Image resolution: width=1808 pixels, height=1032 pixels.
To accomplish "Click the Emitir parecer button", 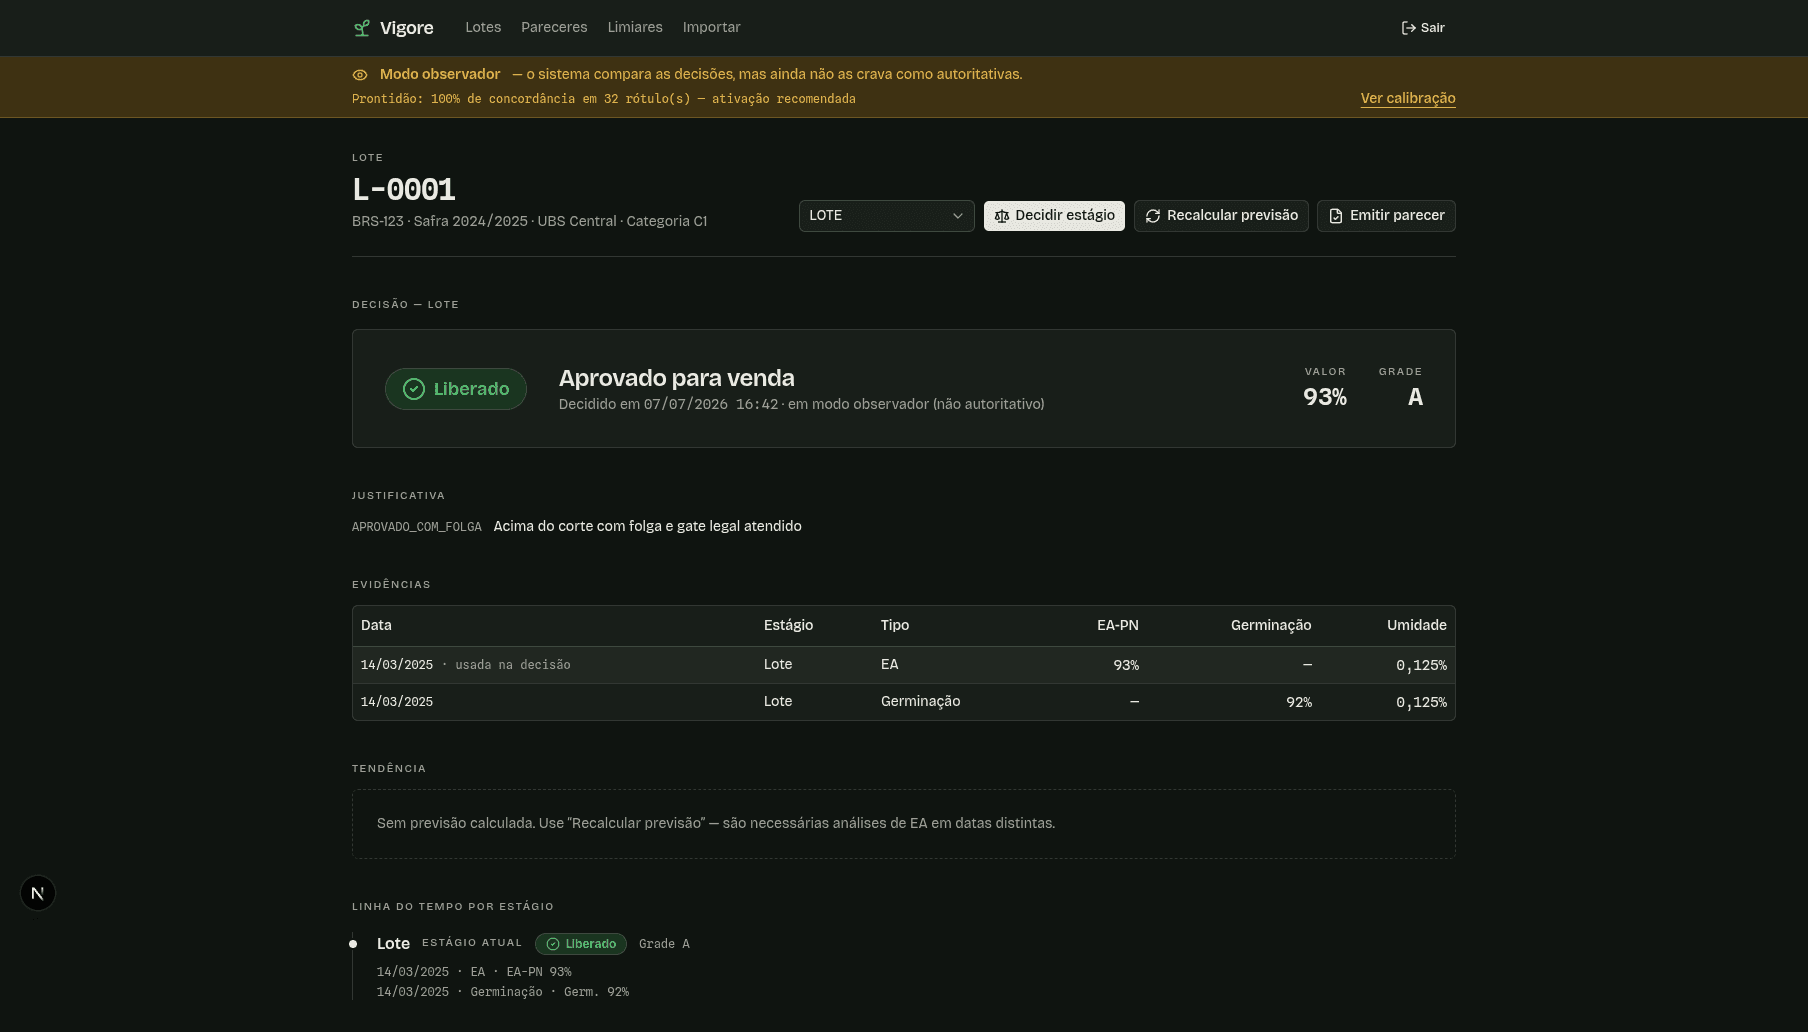I will click(1386, 216).
